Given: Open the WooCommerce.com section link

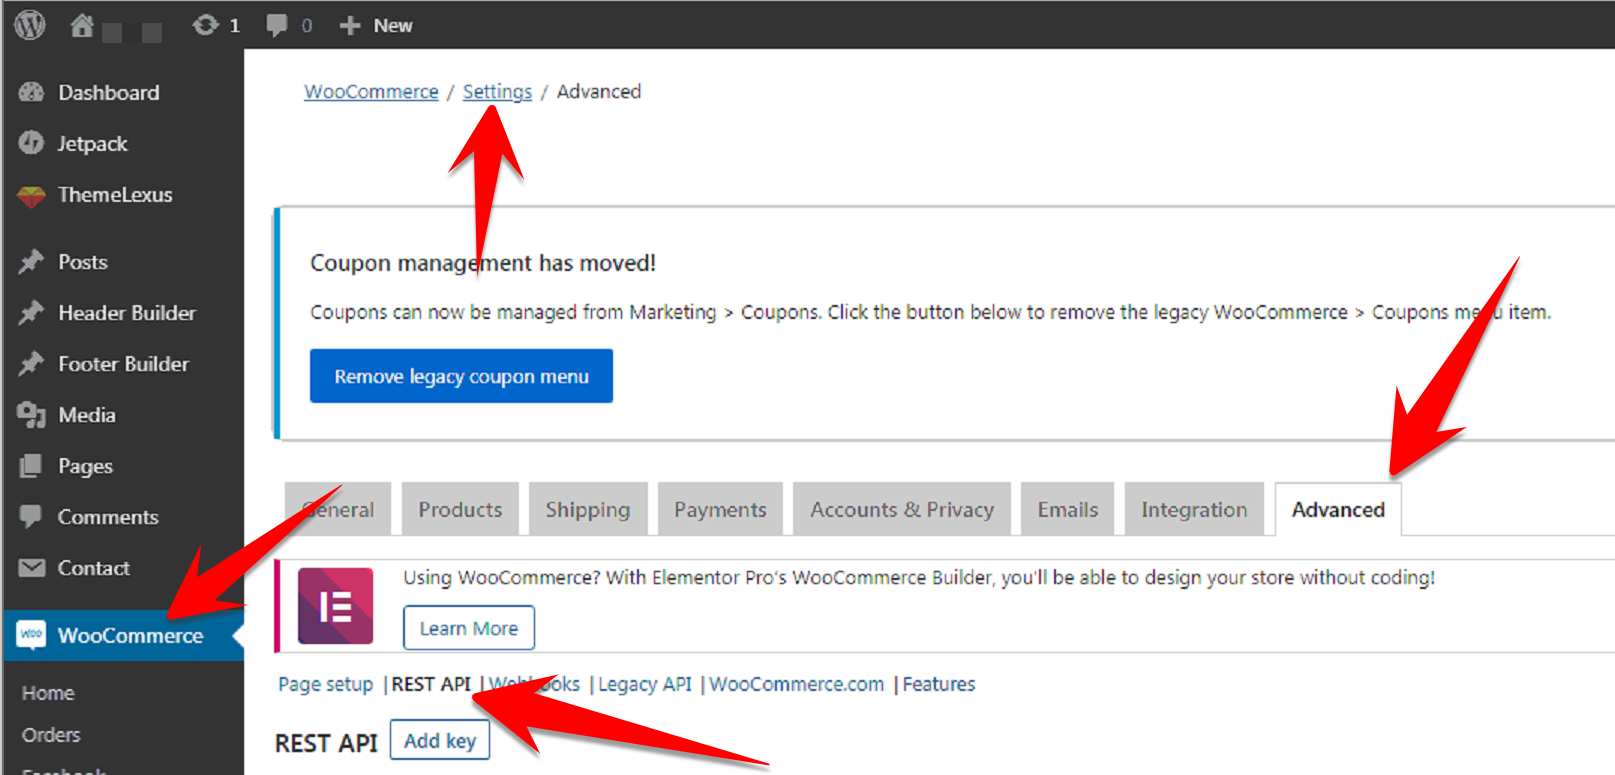Looking at the screenshot, I should tap(797, 684).
